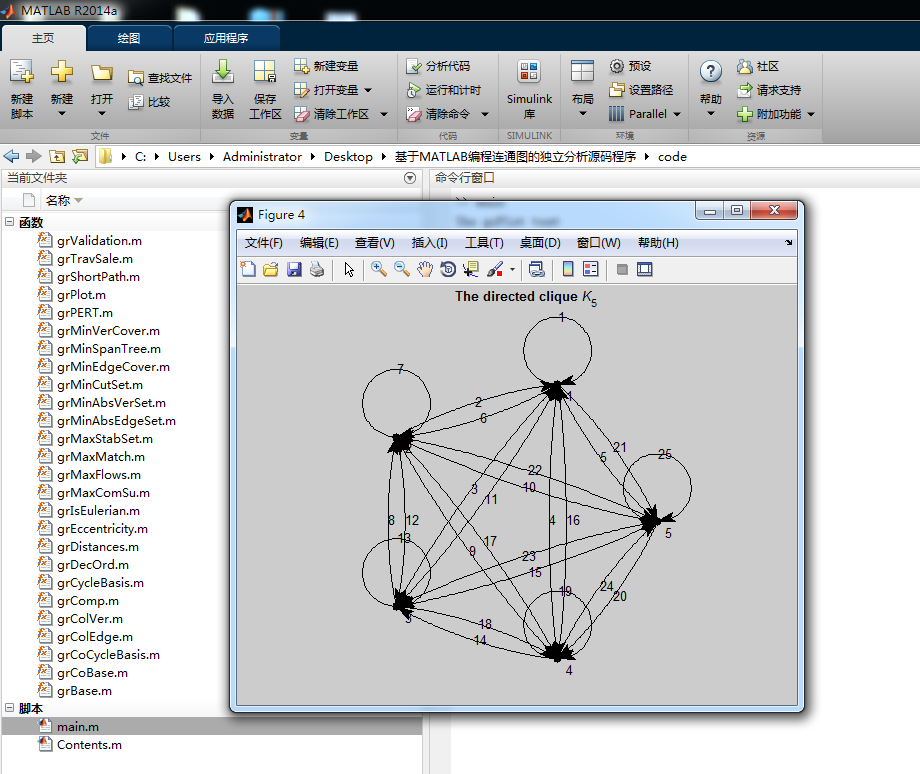The width and height of the screenshot is (920, 774).
Task: Toggle the Rotate 3D tool
Action: click(x=448, y=269)
